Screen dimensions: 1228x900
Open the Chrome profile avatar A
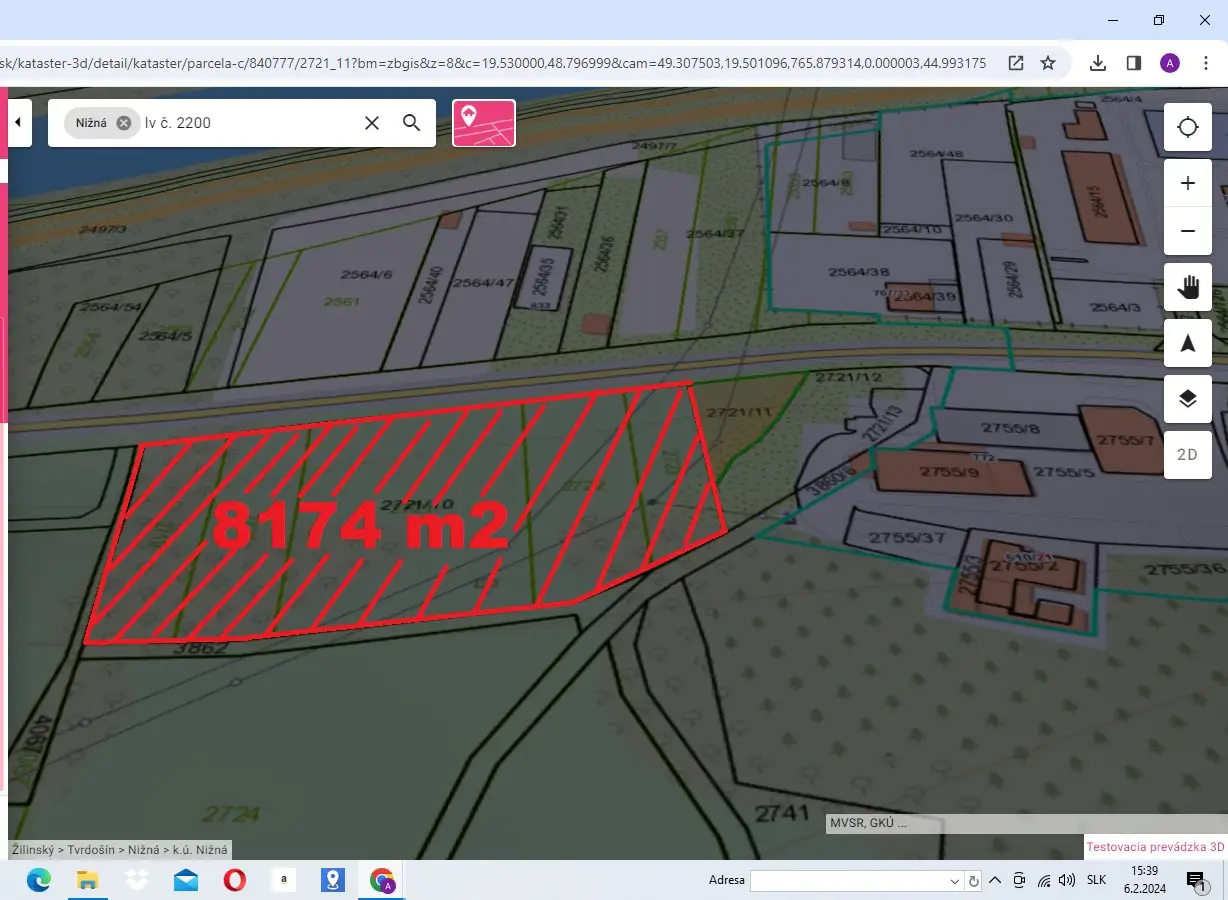(1170, 63)
